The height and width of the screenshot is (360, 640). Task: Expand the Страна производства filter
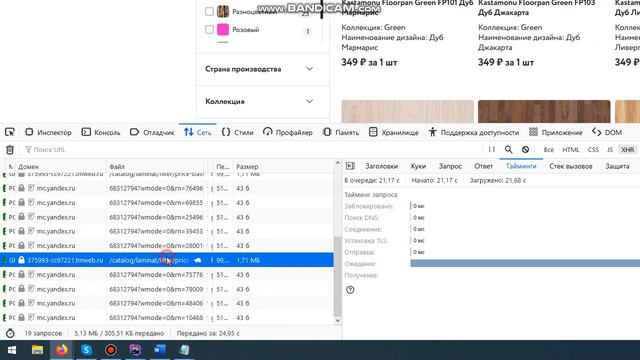262,69
